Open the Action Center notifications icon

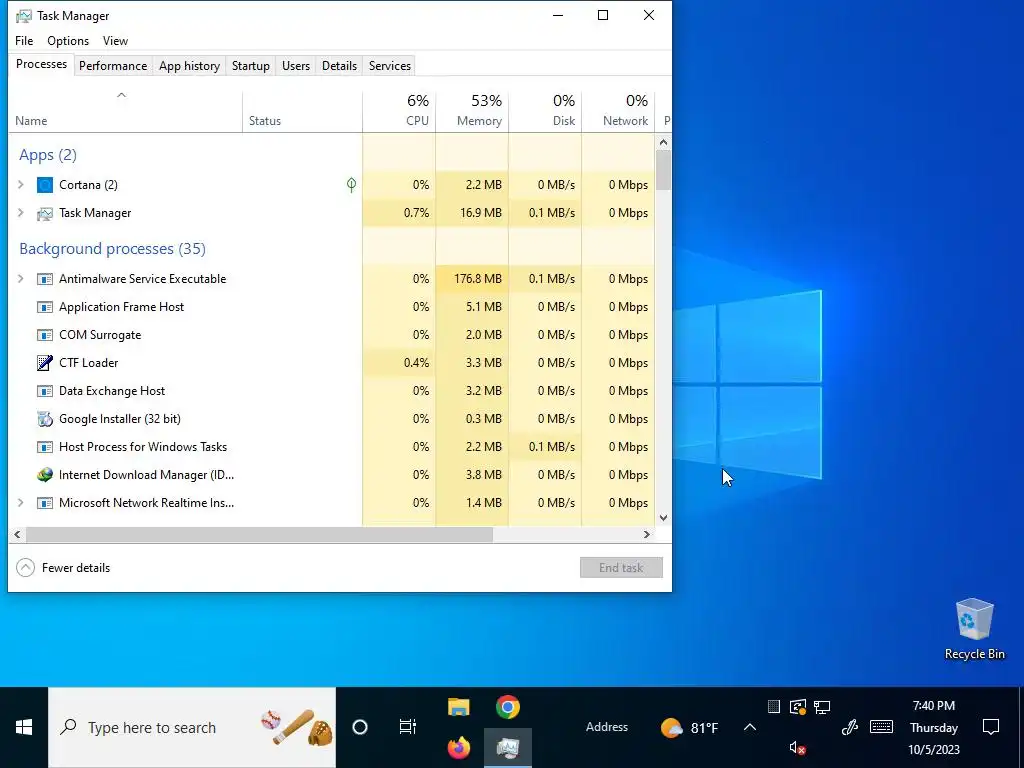[991, 726]
